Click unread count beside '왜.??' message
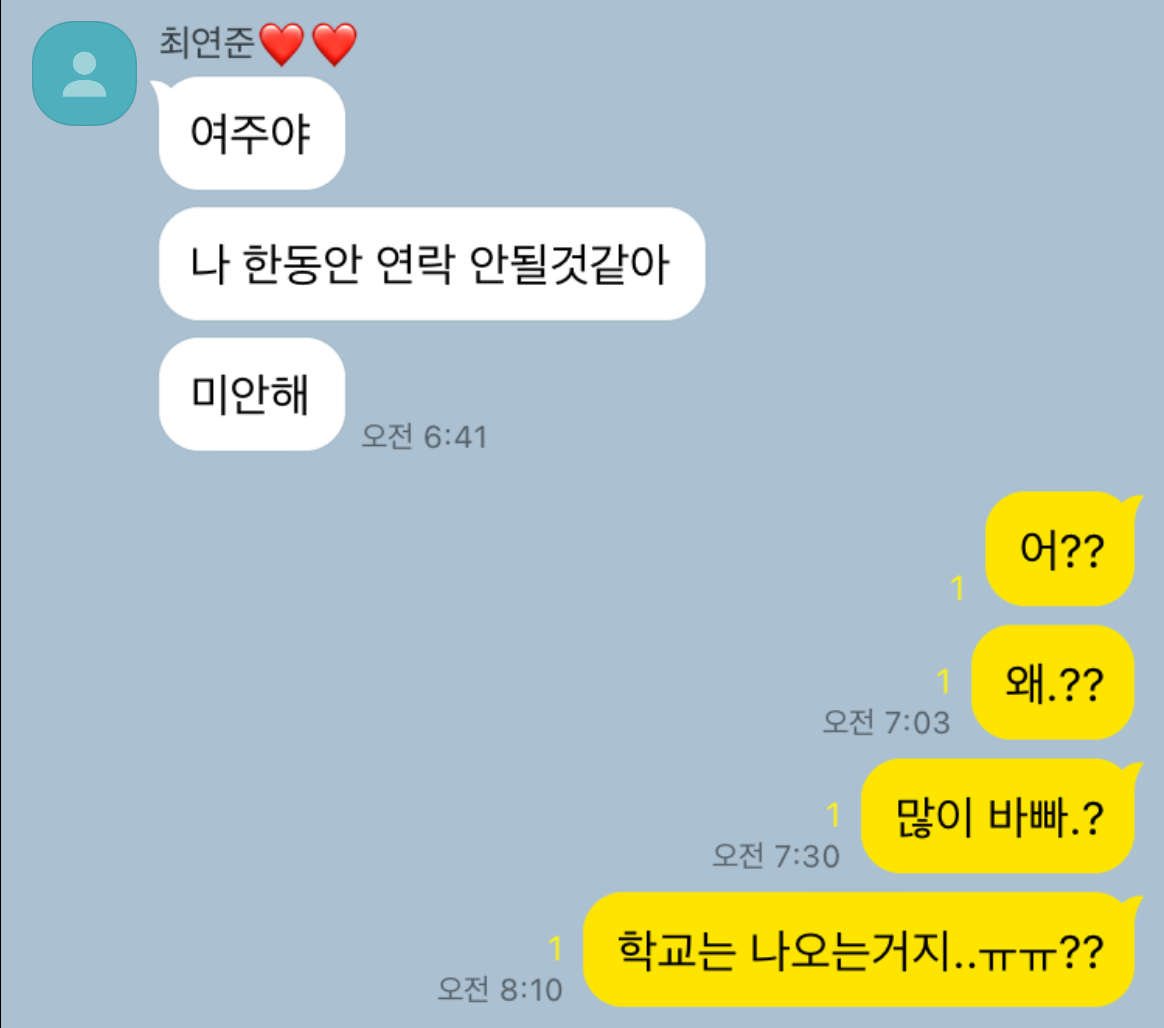 (x=944, y=681)
